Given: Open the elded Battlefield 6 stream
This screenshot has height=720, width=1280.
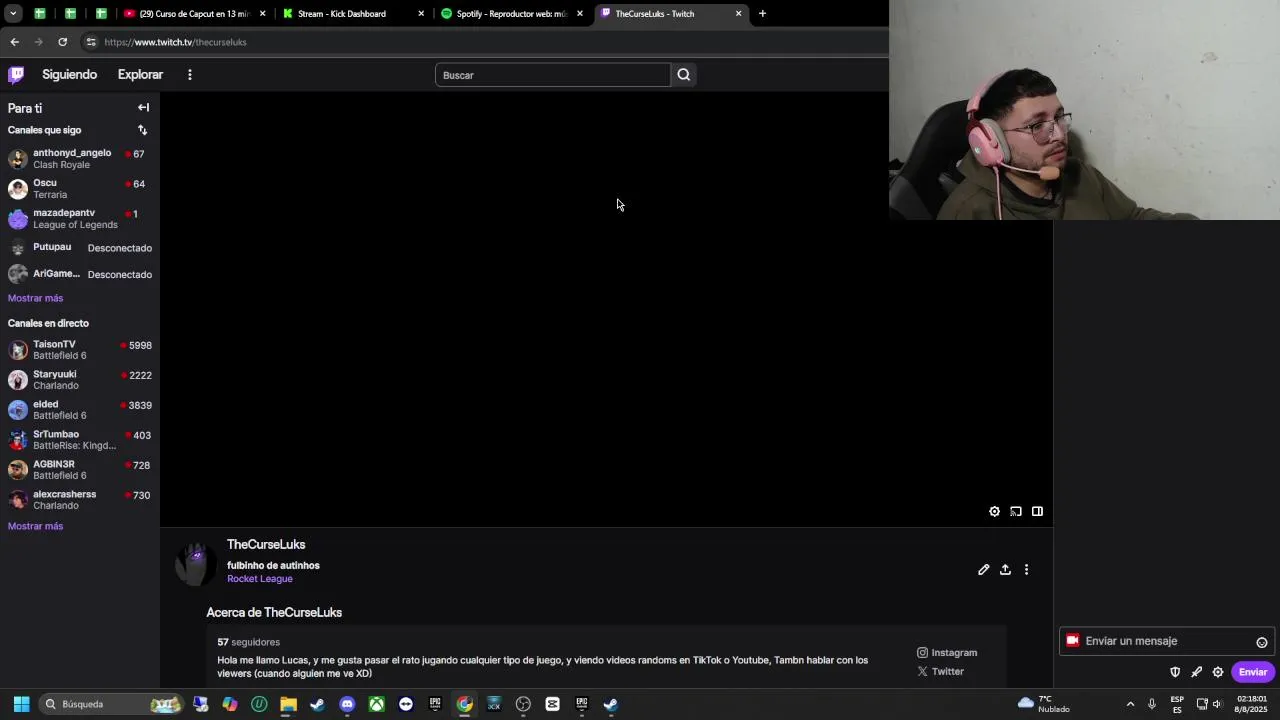Looking at the screenshot, I should pos(79,409).
